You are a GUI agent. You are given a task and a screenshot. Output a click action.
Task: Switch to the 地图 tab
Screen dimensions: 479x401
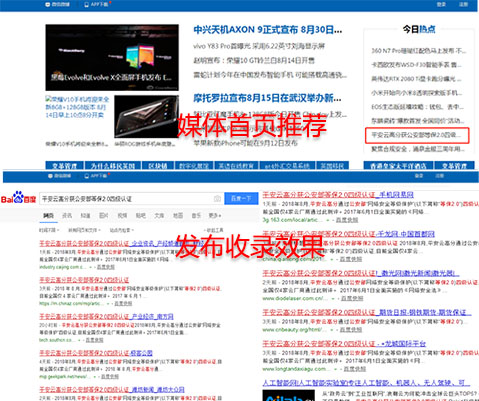click(178, 216)
